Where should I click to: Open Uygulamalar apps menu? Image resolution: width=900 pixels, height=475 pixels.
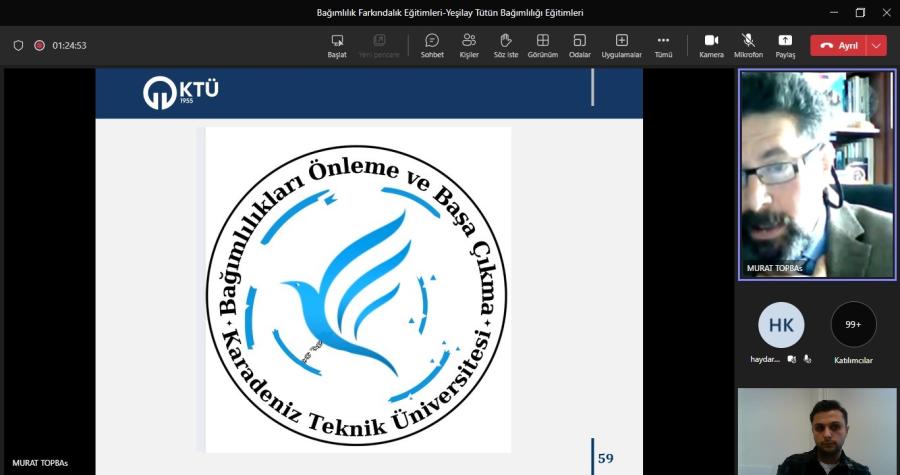[622, 46]
